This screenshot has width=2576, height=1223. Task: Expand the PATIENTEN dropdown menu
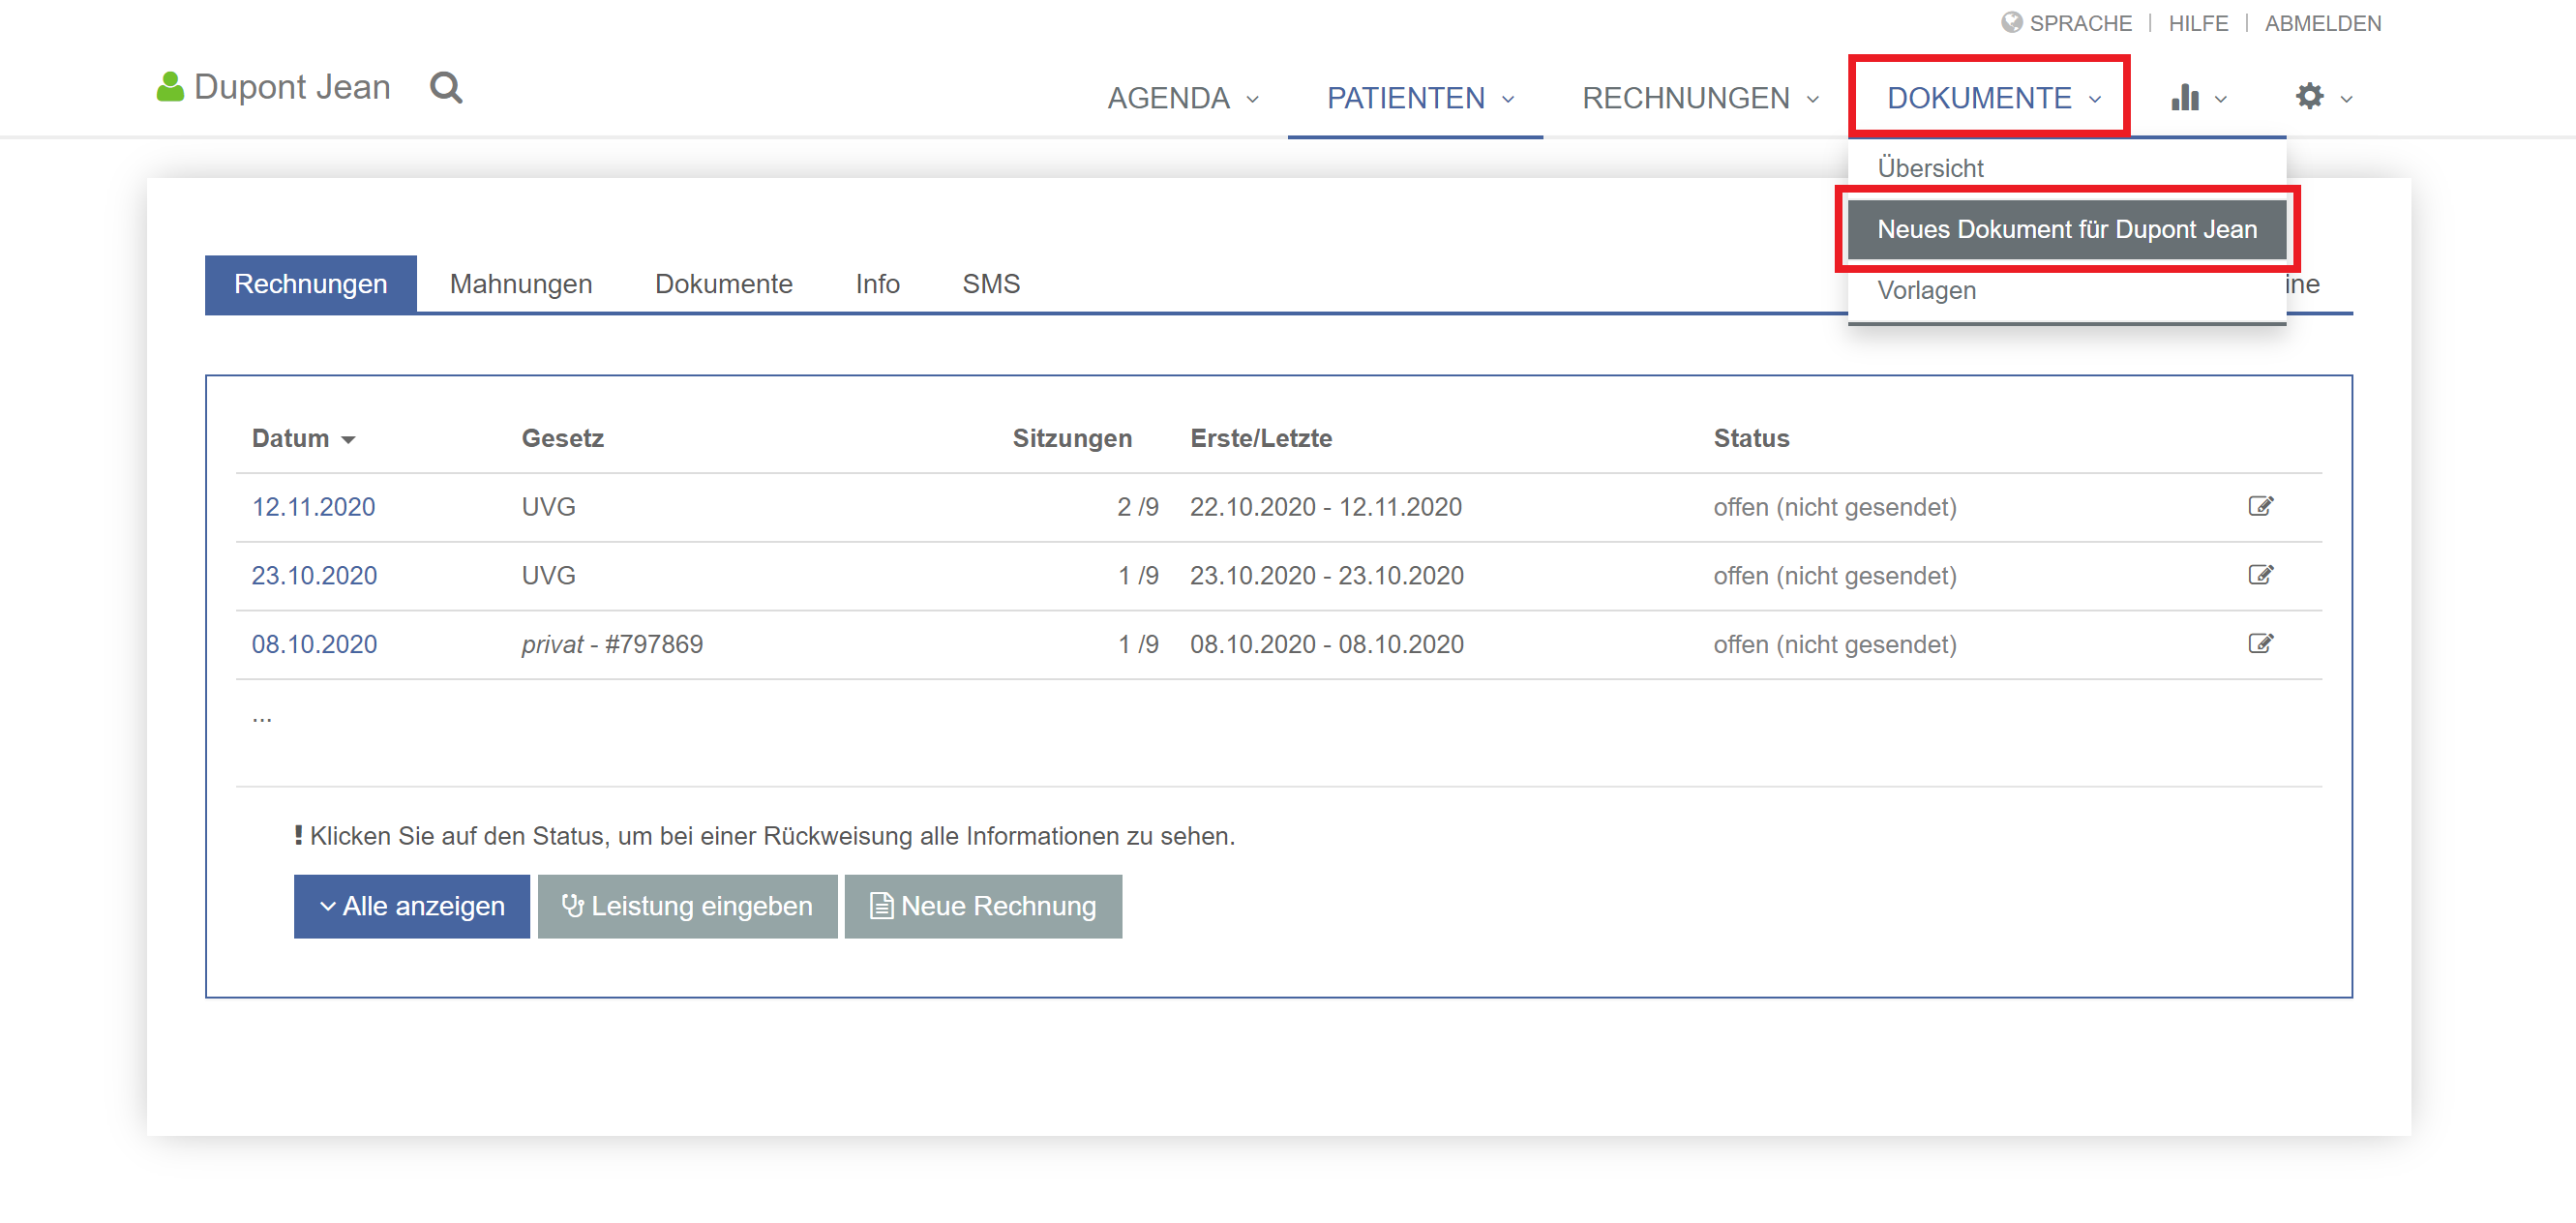point(1420,98)
